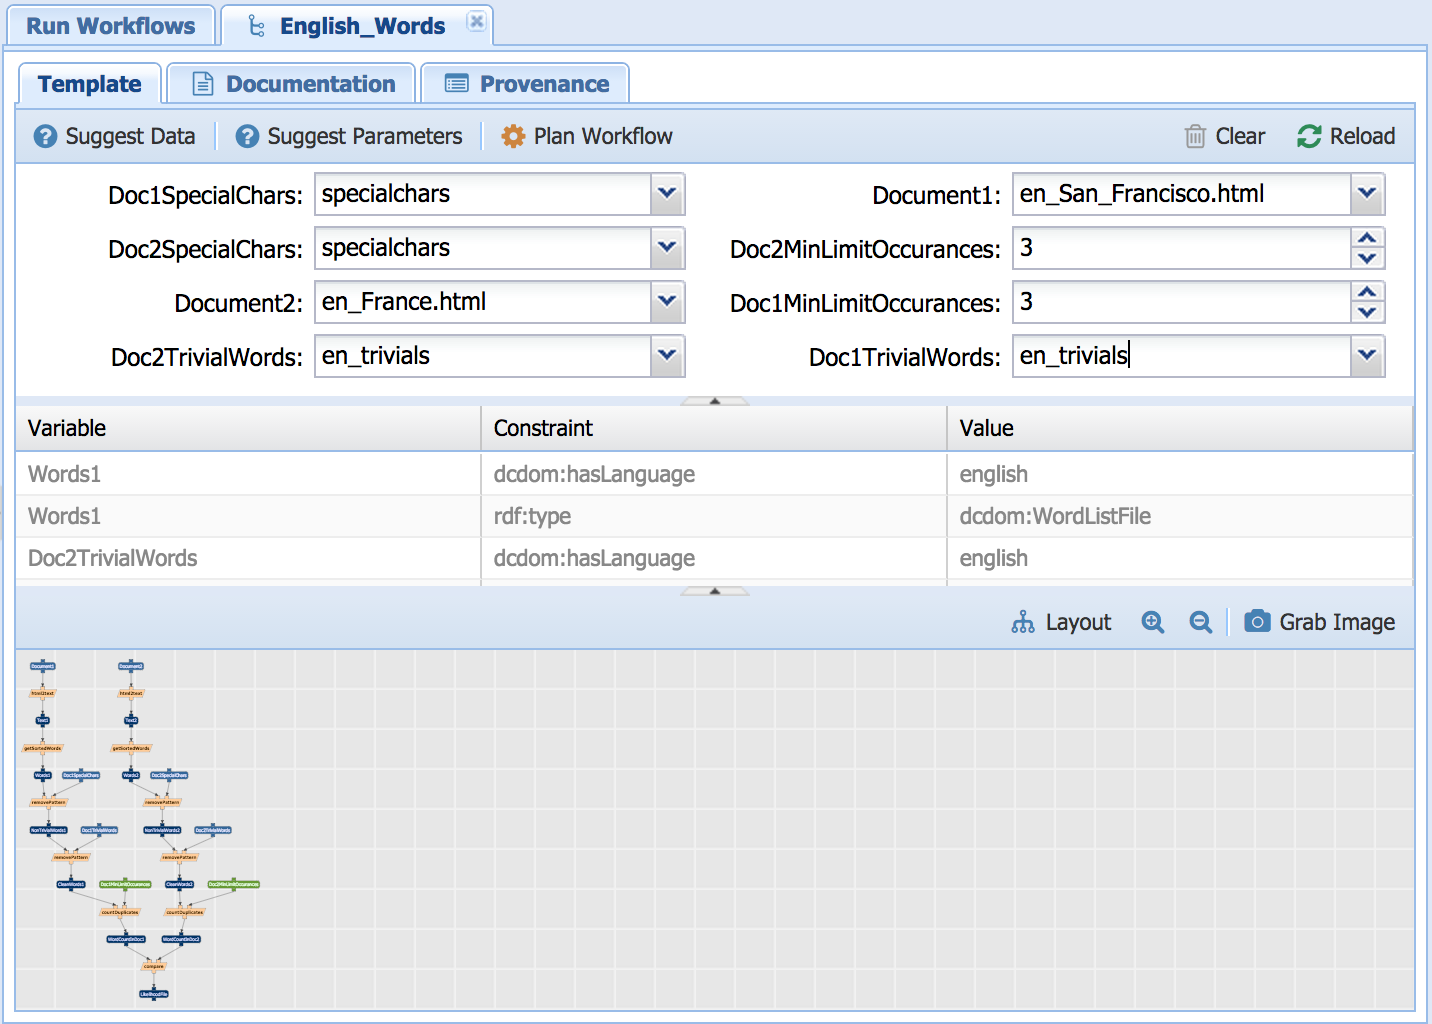Click the Clear trash can icon

tap(1195, 136)
